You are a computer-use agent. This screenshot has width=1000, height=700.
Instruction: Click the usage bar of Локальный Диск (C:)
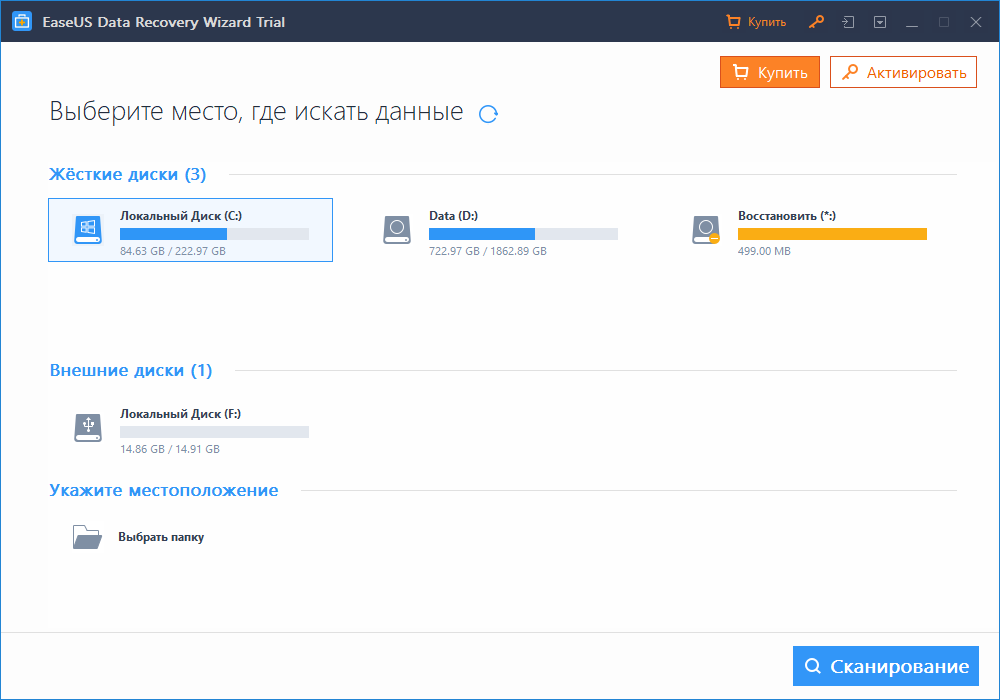pyautogui.click(x=214, y=234)
